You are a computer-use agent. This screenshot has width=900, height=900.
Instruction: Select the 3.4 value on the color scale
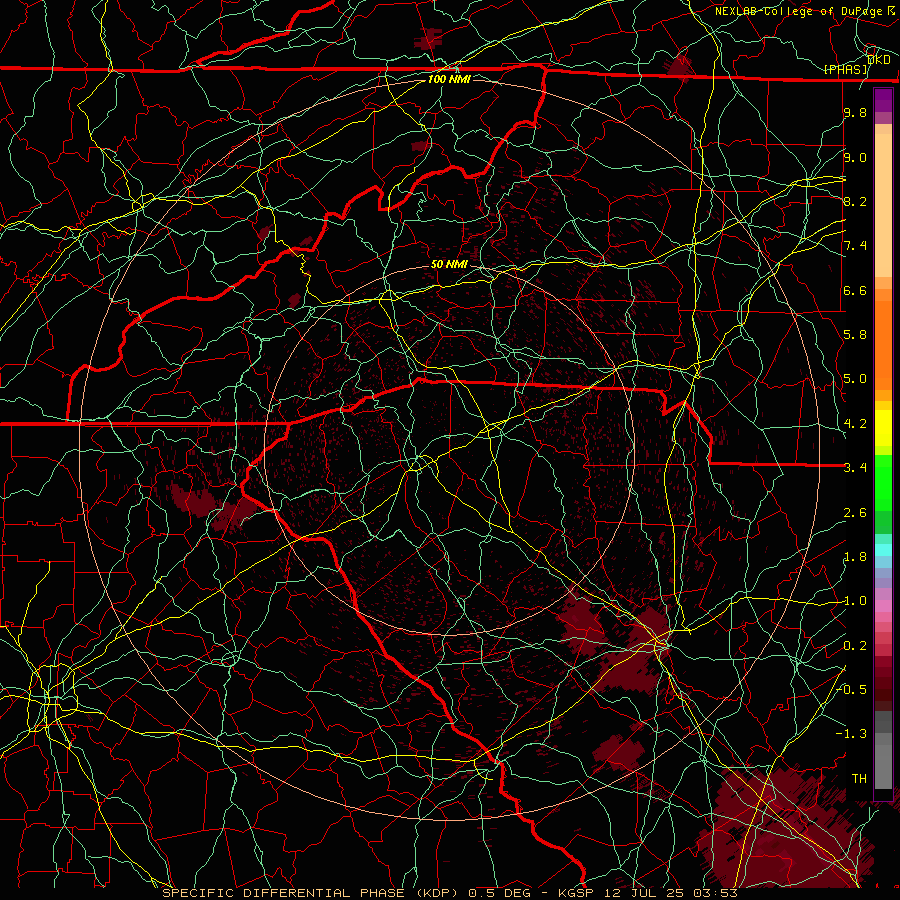tap(855, 468)
